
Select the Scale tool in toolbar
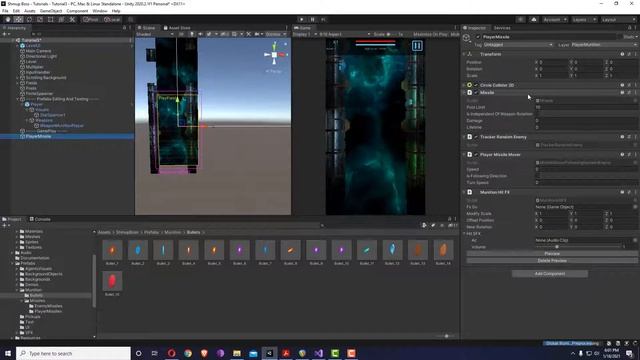click(40, 19)
